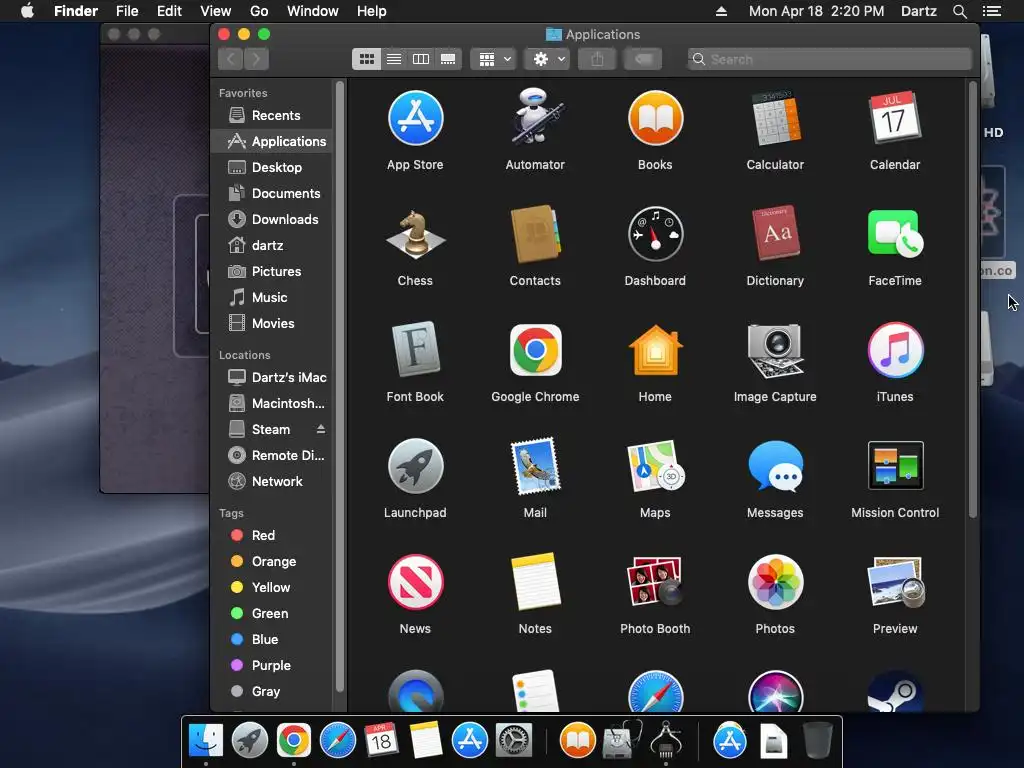Filter by the Green tag
The height and width of the screenshot is (768, 1024).
click(x=272, y=613)
